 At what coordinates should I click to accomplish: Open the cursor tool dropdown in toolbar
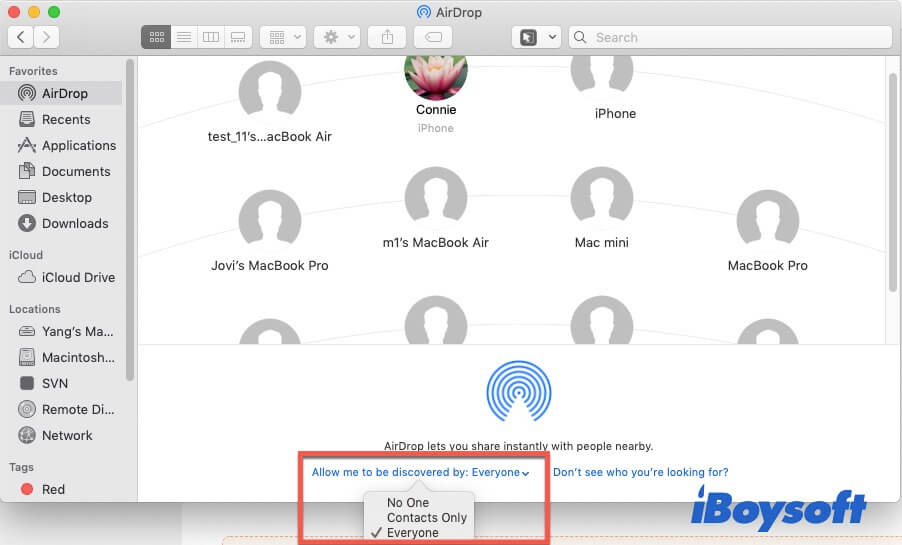tap(536, 37)
